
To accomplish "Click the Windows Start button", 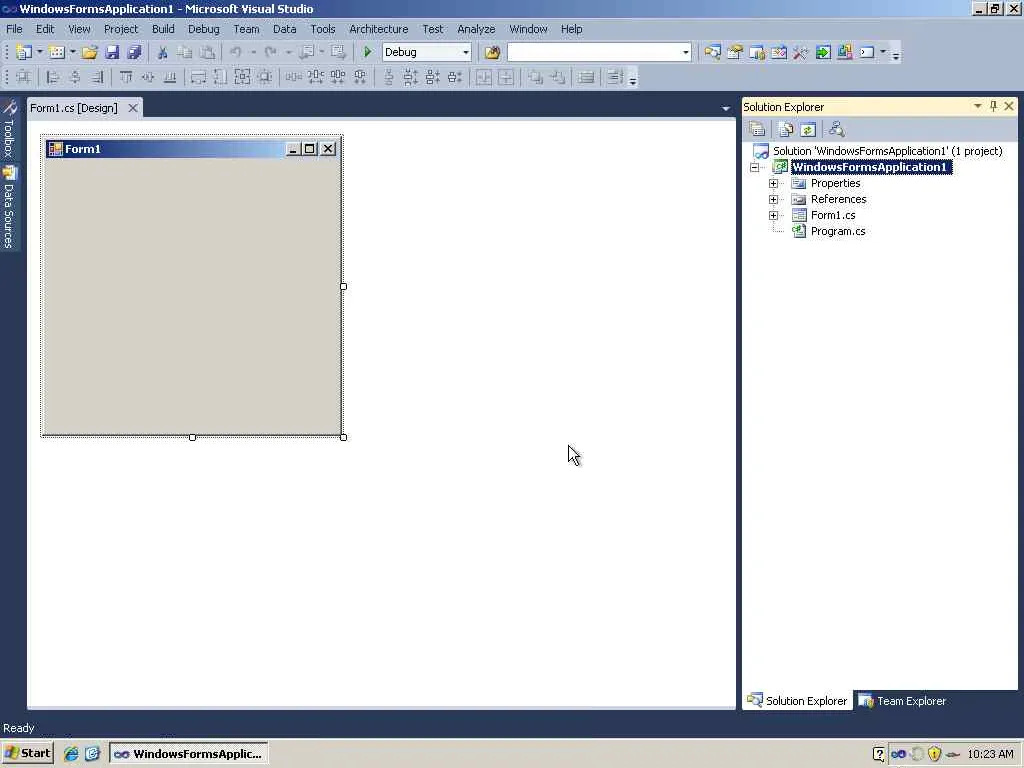I will (28, 753).
